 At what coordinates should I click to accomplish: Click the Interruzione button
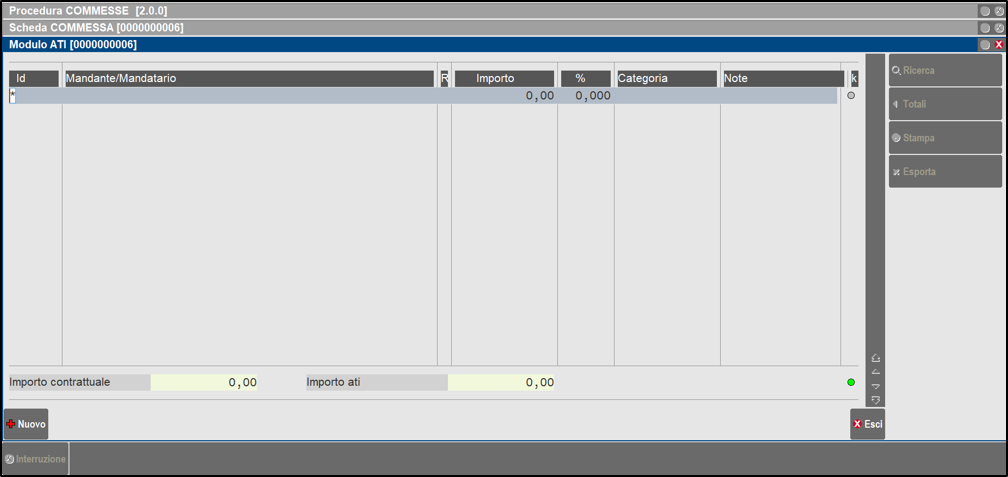pyautogui.click(x=35, y=459)
